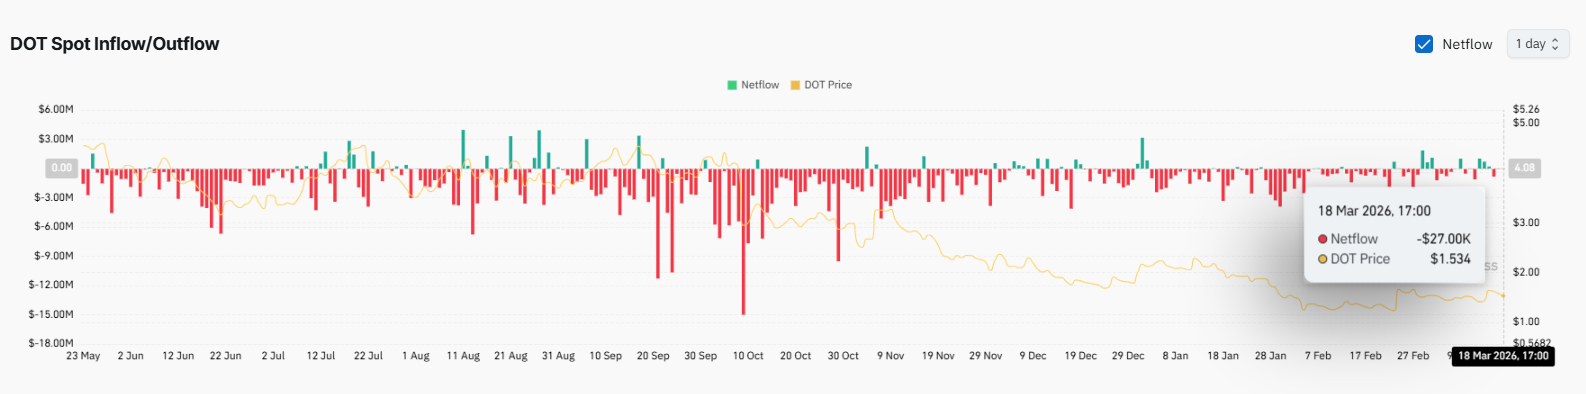Click the largest red outflow bar near 10 Oct

click(x=743, y=241)
